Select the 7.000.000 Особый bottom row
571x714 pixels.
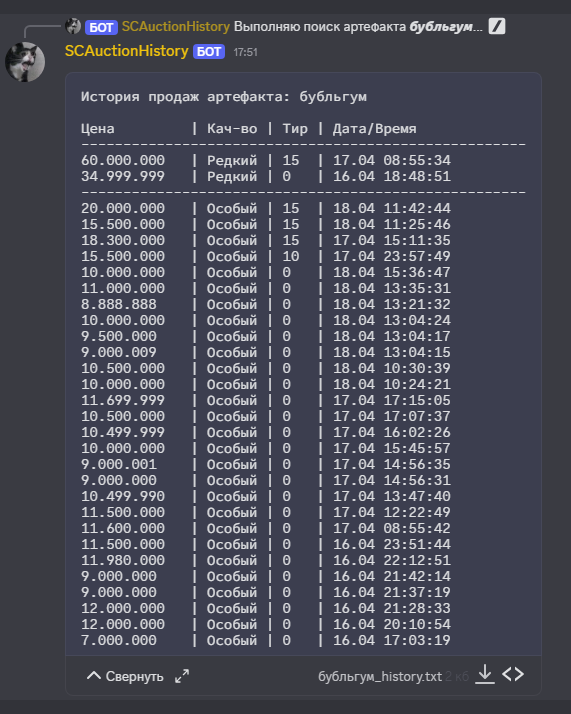(266, 640)
